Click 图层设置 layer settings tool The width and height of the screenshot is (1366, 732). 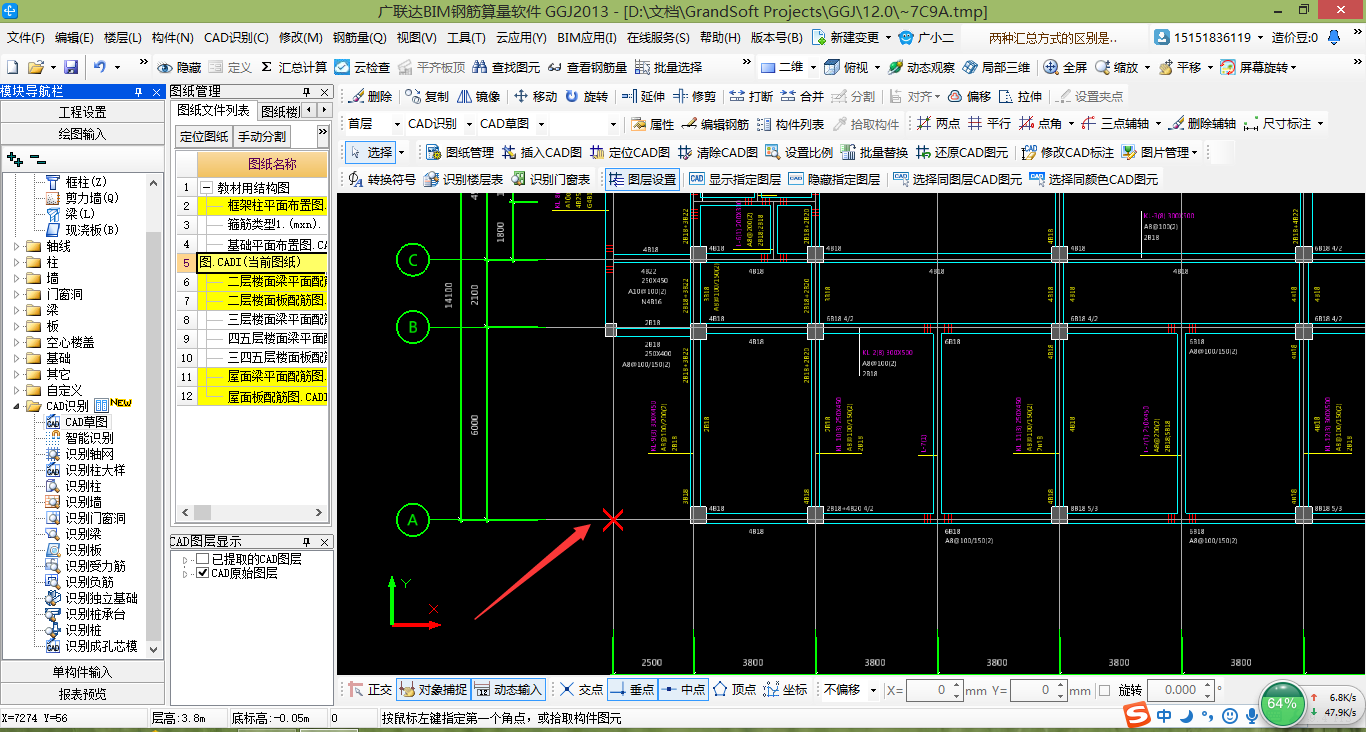click(642, 179)
